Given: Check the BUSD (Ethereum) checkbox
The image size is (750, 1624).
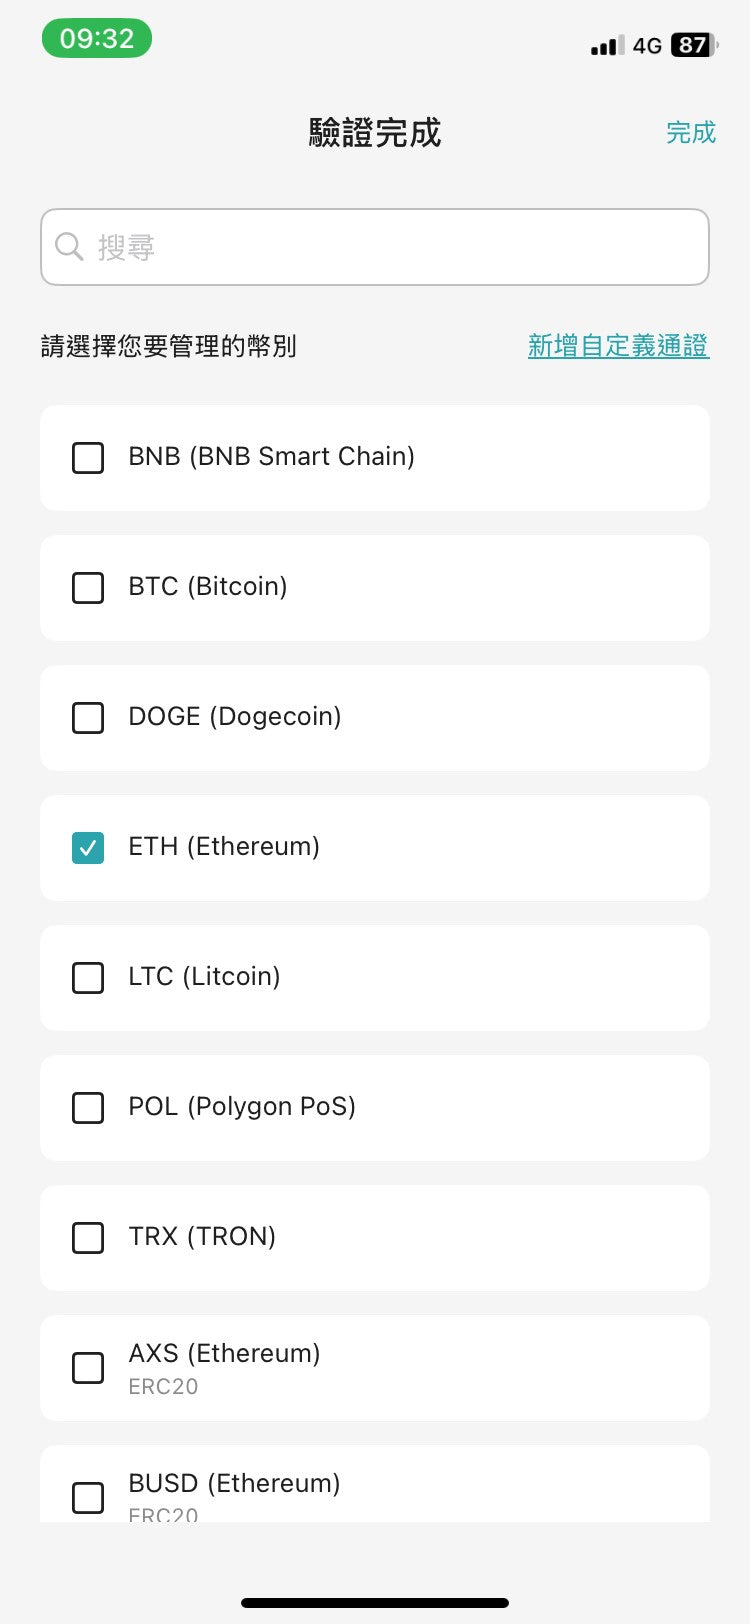Looking at the screenshot, I should click(88, 1497).
